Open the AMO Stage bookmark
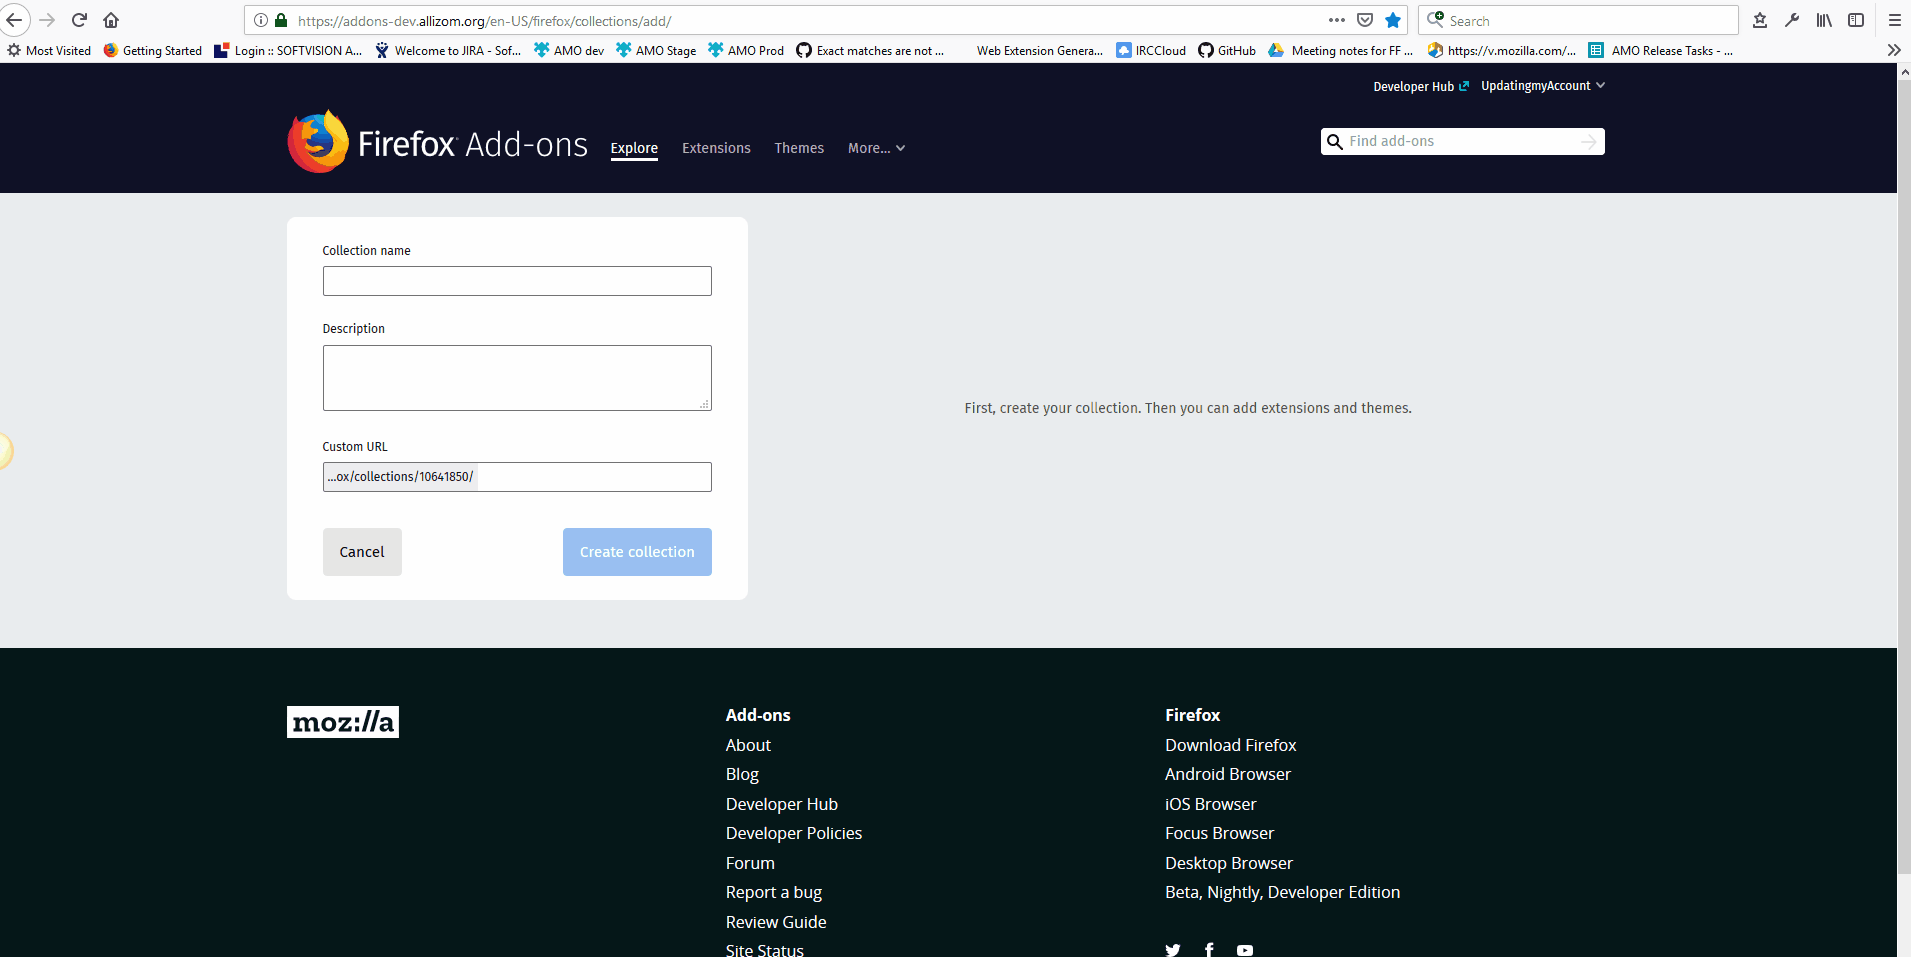 656,50
